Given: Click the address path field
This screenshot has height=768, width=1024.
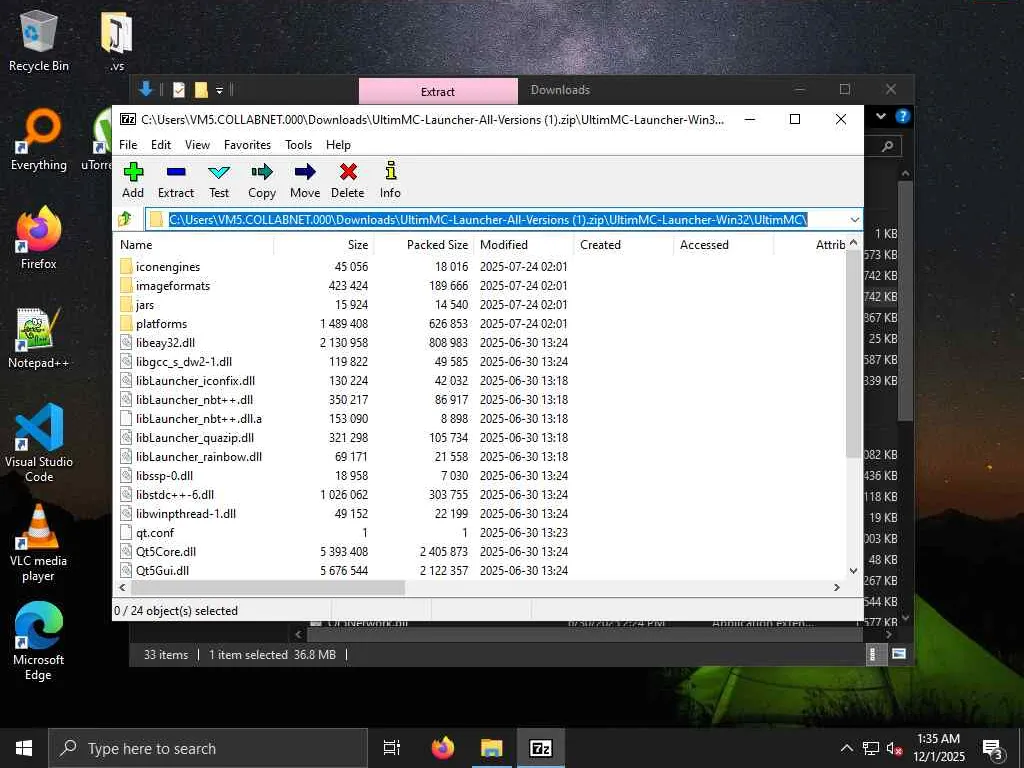Looking at the screenshot, I should [496, 219].
